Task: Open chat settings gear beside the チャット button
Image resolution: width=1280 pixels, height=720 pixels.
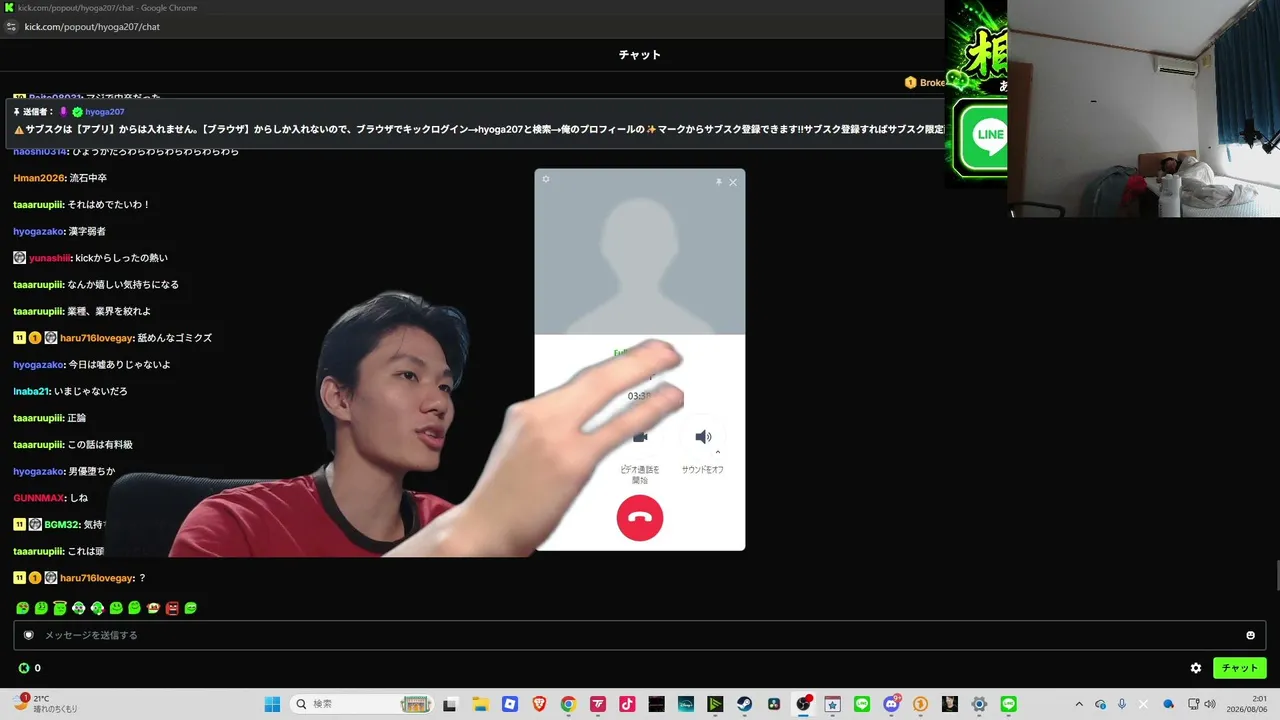Action: point(1196,668)
